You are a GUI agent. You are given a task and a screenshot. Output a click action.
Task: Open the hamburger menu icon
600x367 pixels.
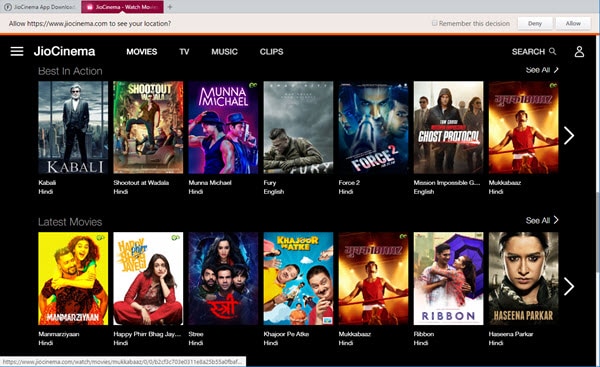[17, 51]
